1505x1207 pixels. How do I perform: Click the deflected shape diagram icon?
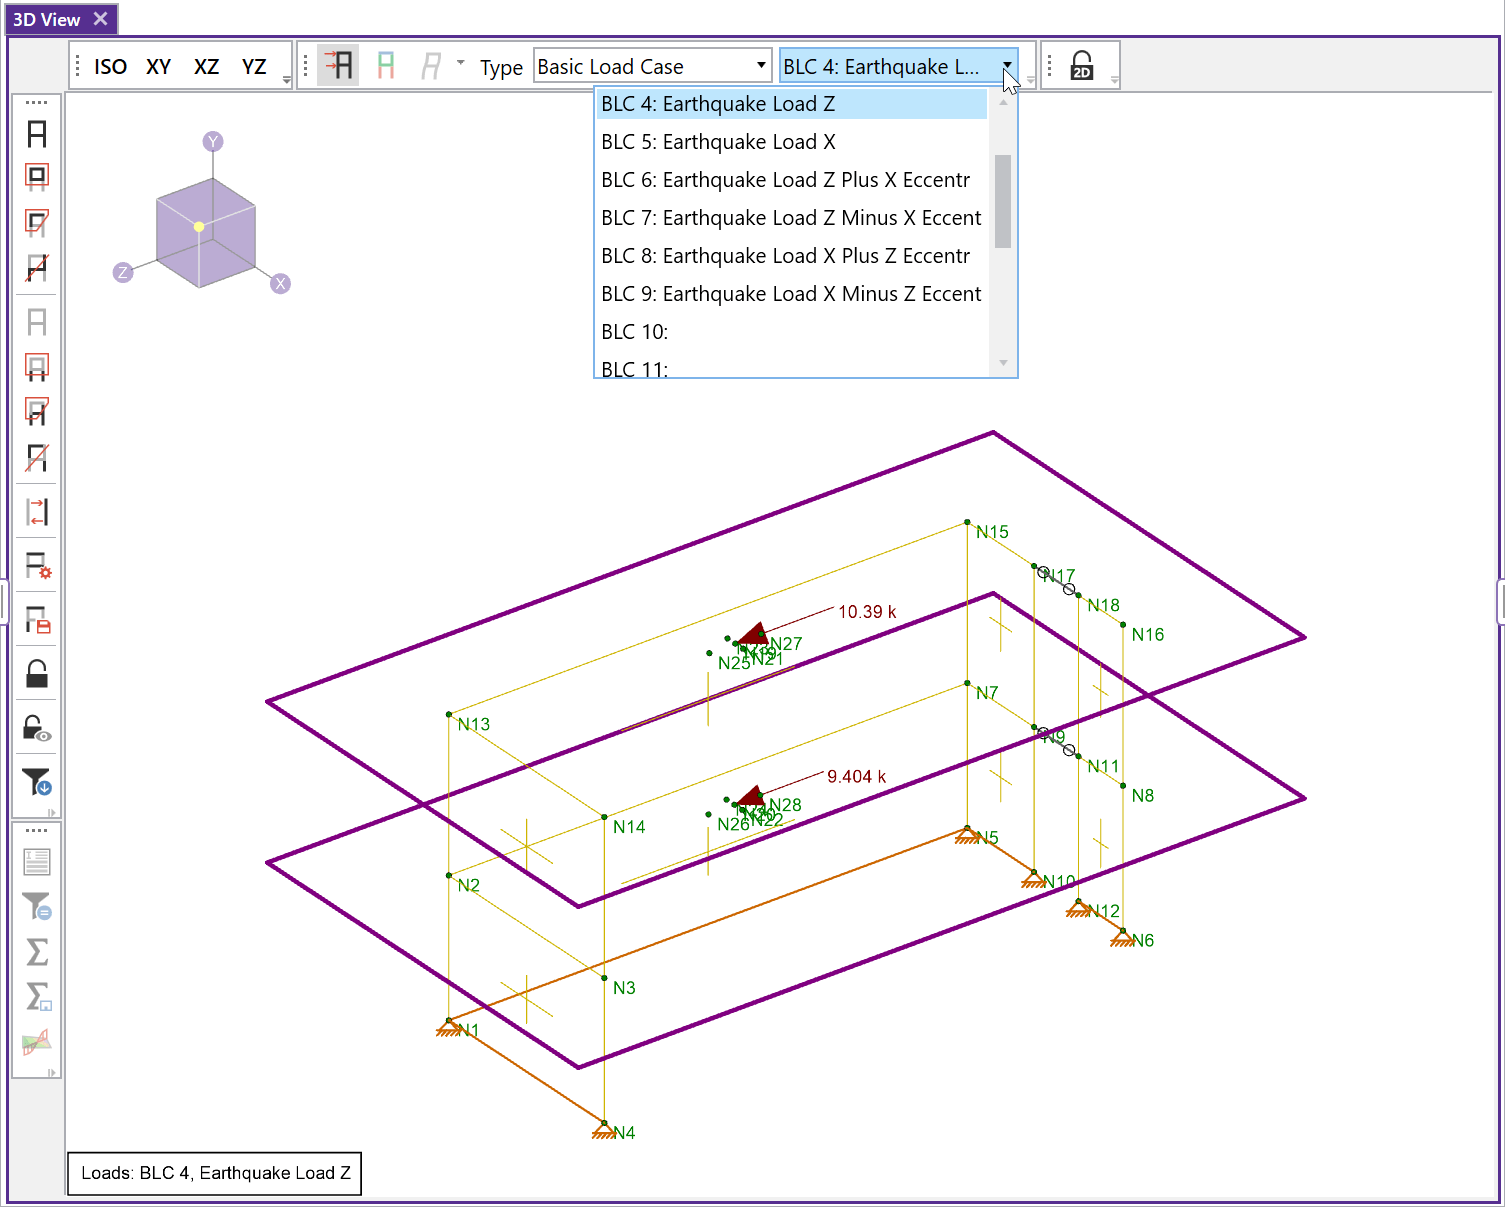36,1041
